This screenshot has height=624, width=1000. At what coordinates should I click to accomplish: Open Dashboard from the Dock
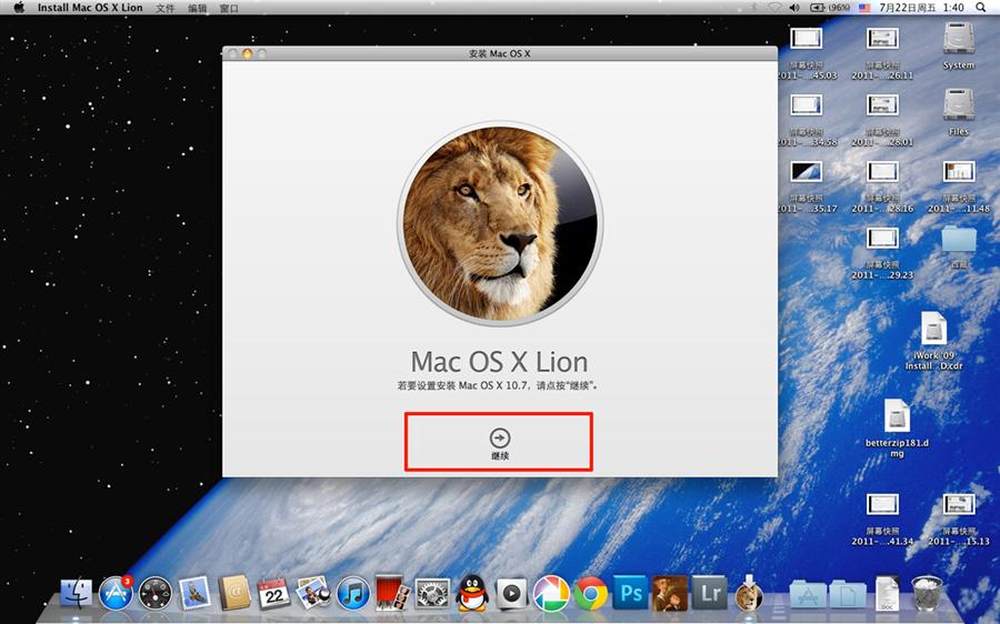point(155,593)
